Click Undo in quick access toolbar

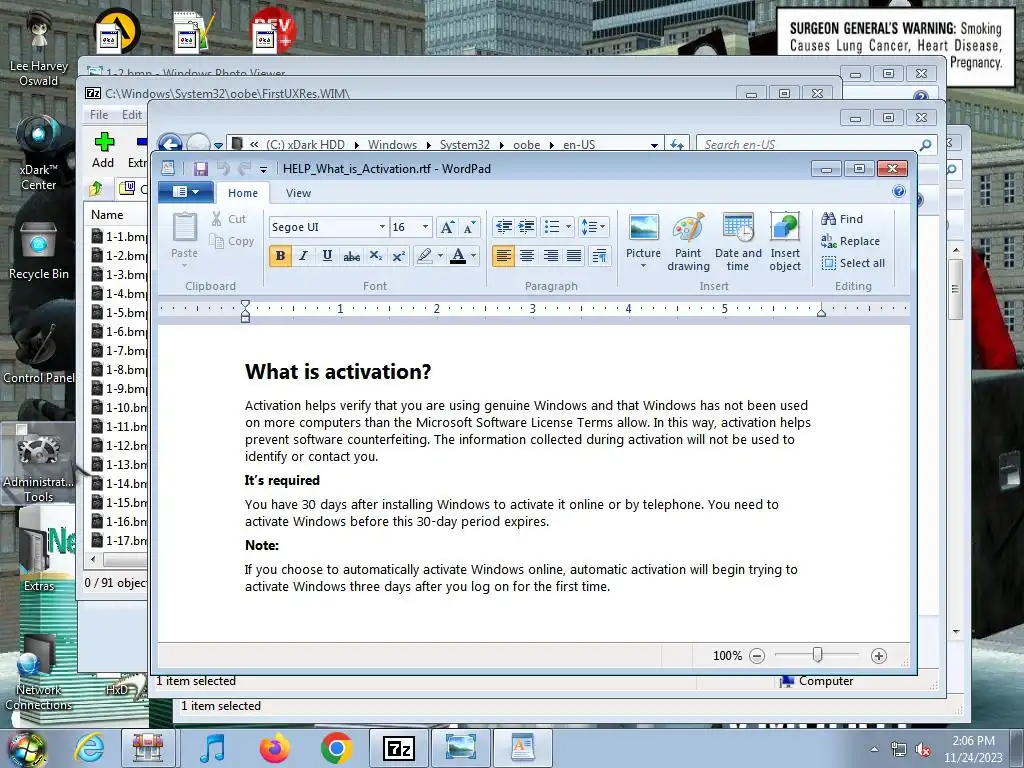tap(223, 168)
